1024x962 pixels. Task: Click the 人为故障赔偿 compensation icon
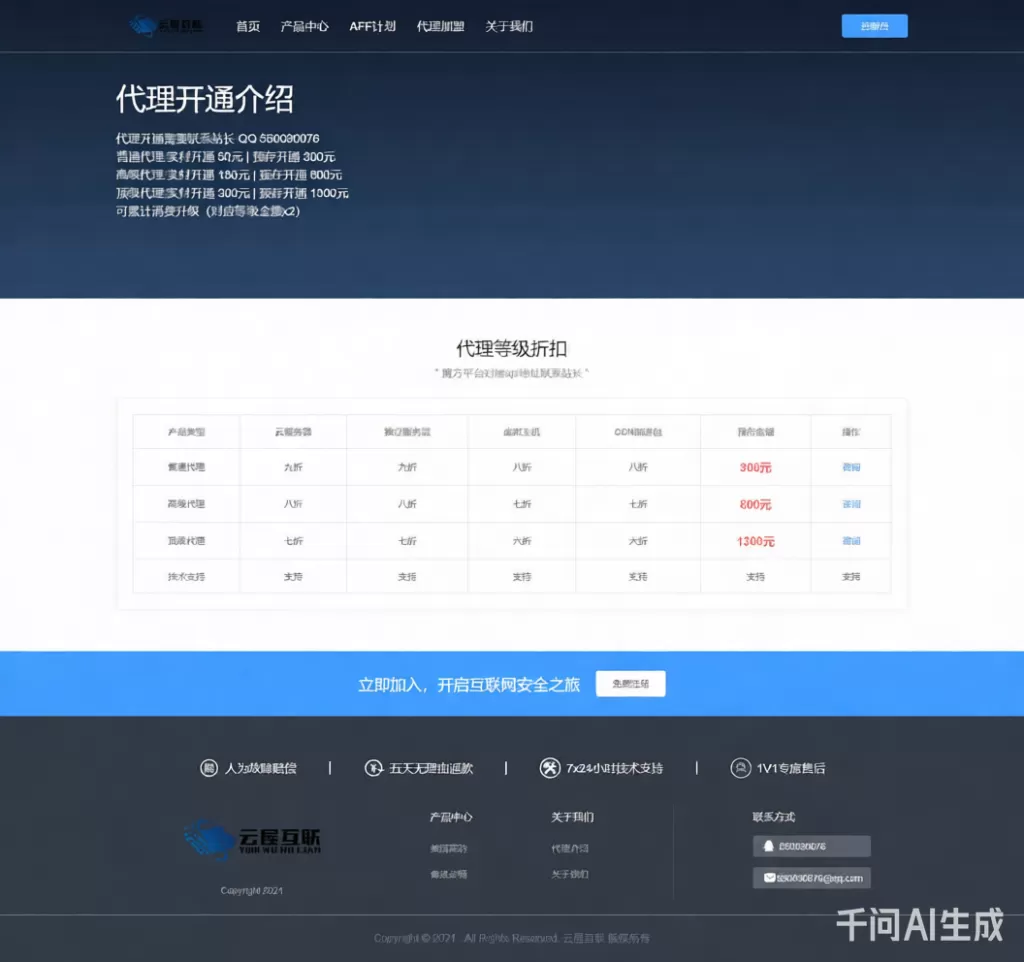(x=209, y=768)
